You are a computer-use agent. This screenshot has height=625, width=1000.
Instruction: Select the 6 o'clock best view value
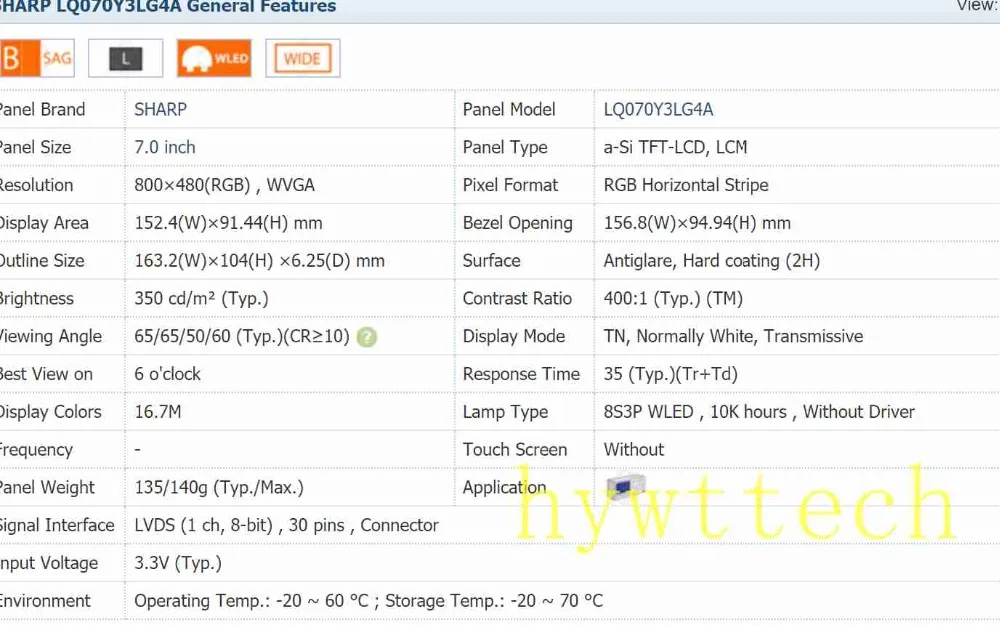(x=167, y=374)
